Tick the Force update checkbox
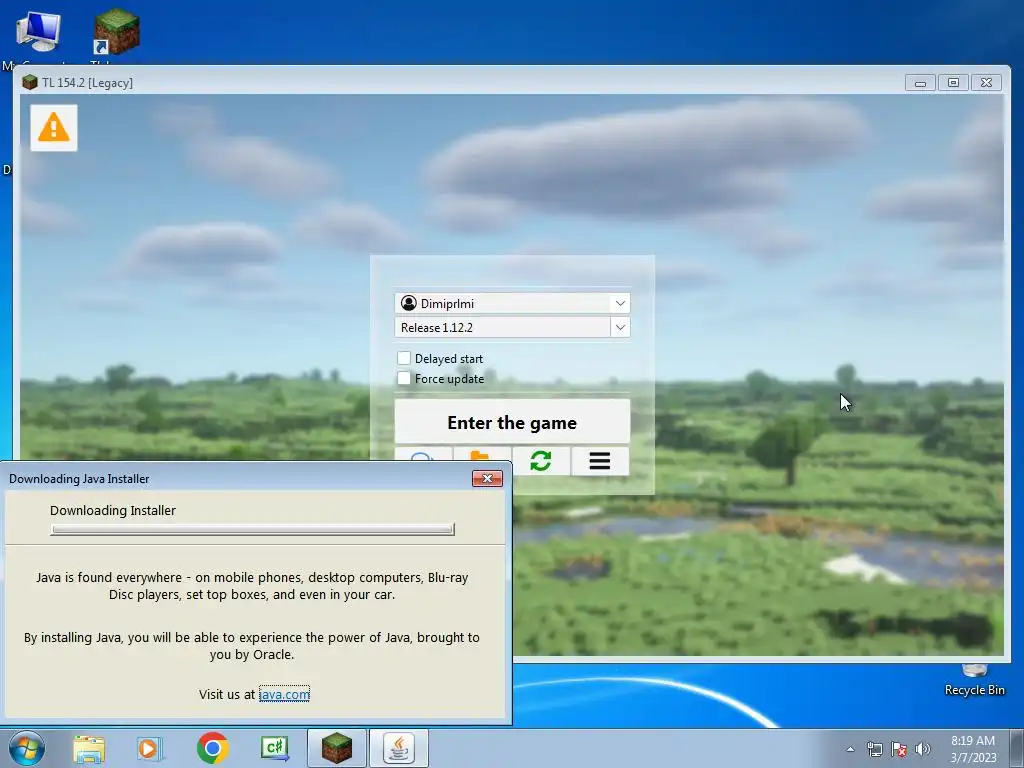The height and width of the screenshot is (768, 1024). pyautogui.click(x=404, y=378)
